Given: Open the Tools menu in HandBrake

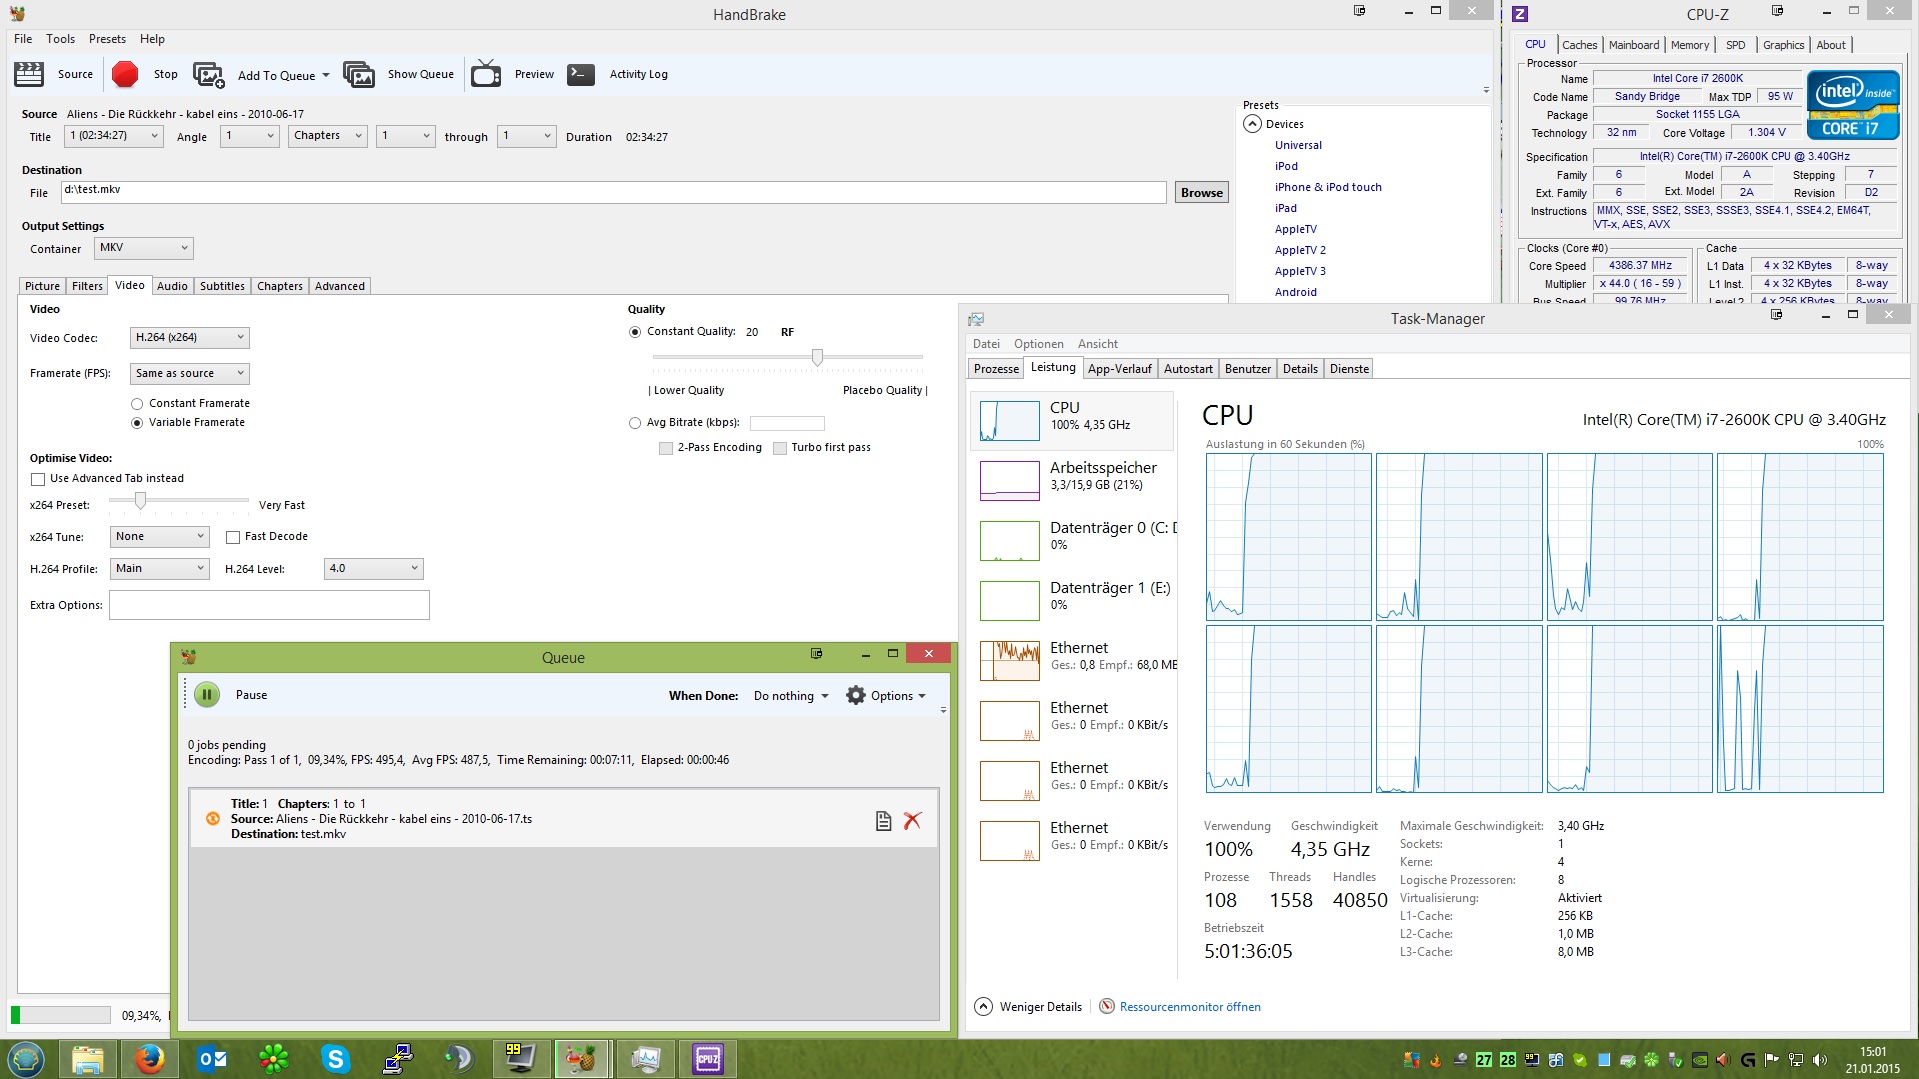Looking at the screenshot, I should [x=61, y=39].
